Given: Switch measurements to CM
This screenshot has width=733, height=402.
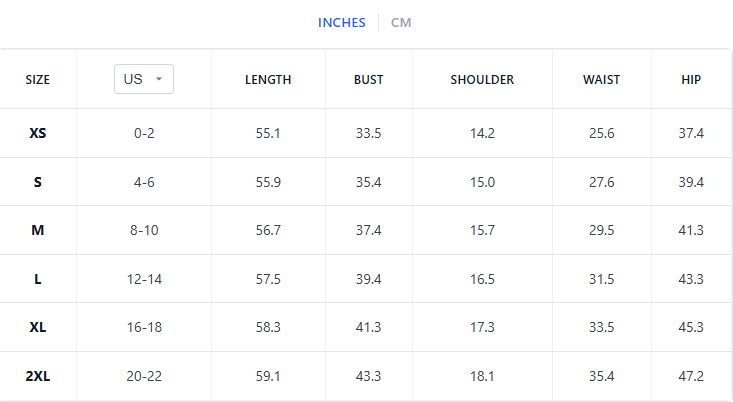Looking at the screenshot, I should point(401,22).
